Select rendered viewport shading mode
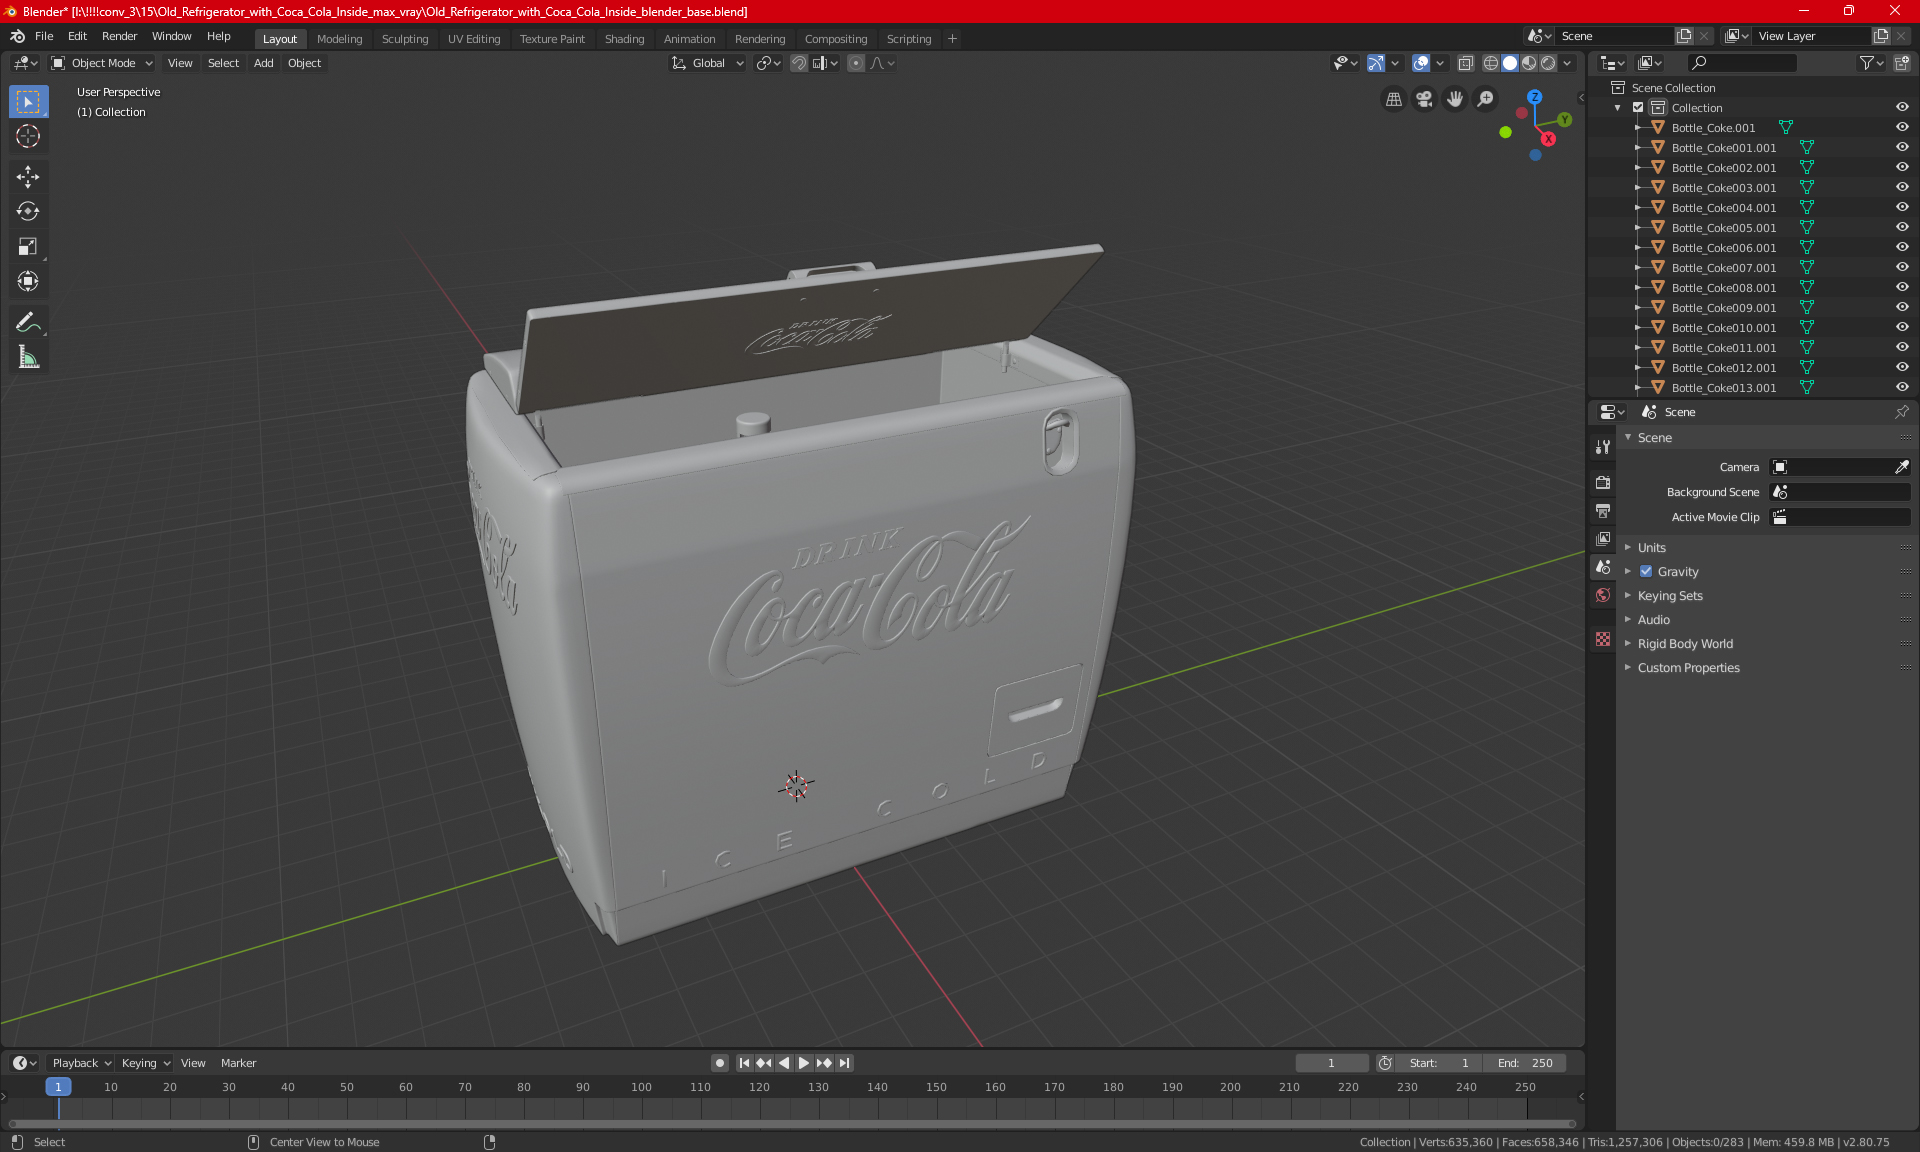1920x1152 pixels. tap(1548, 63)
